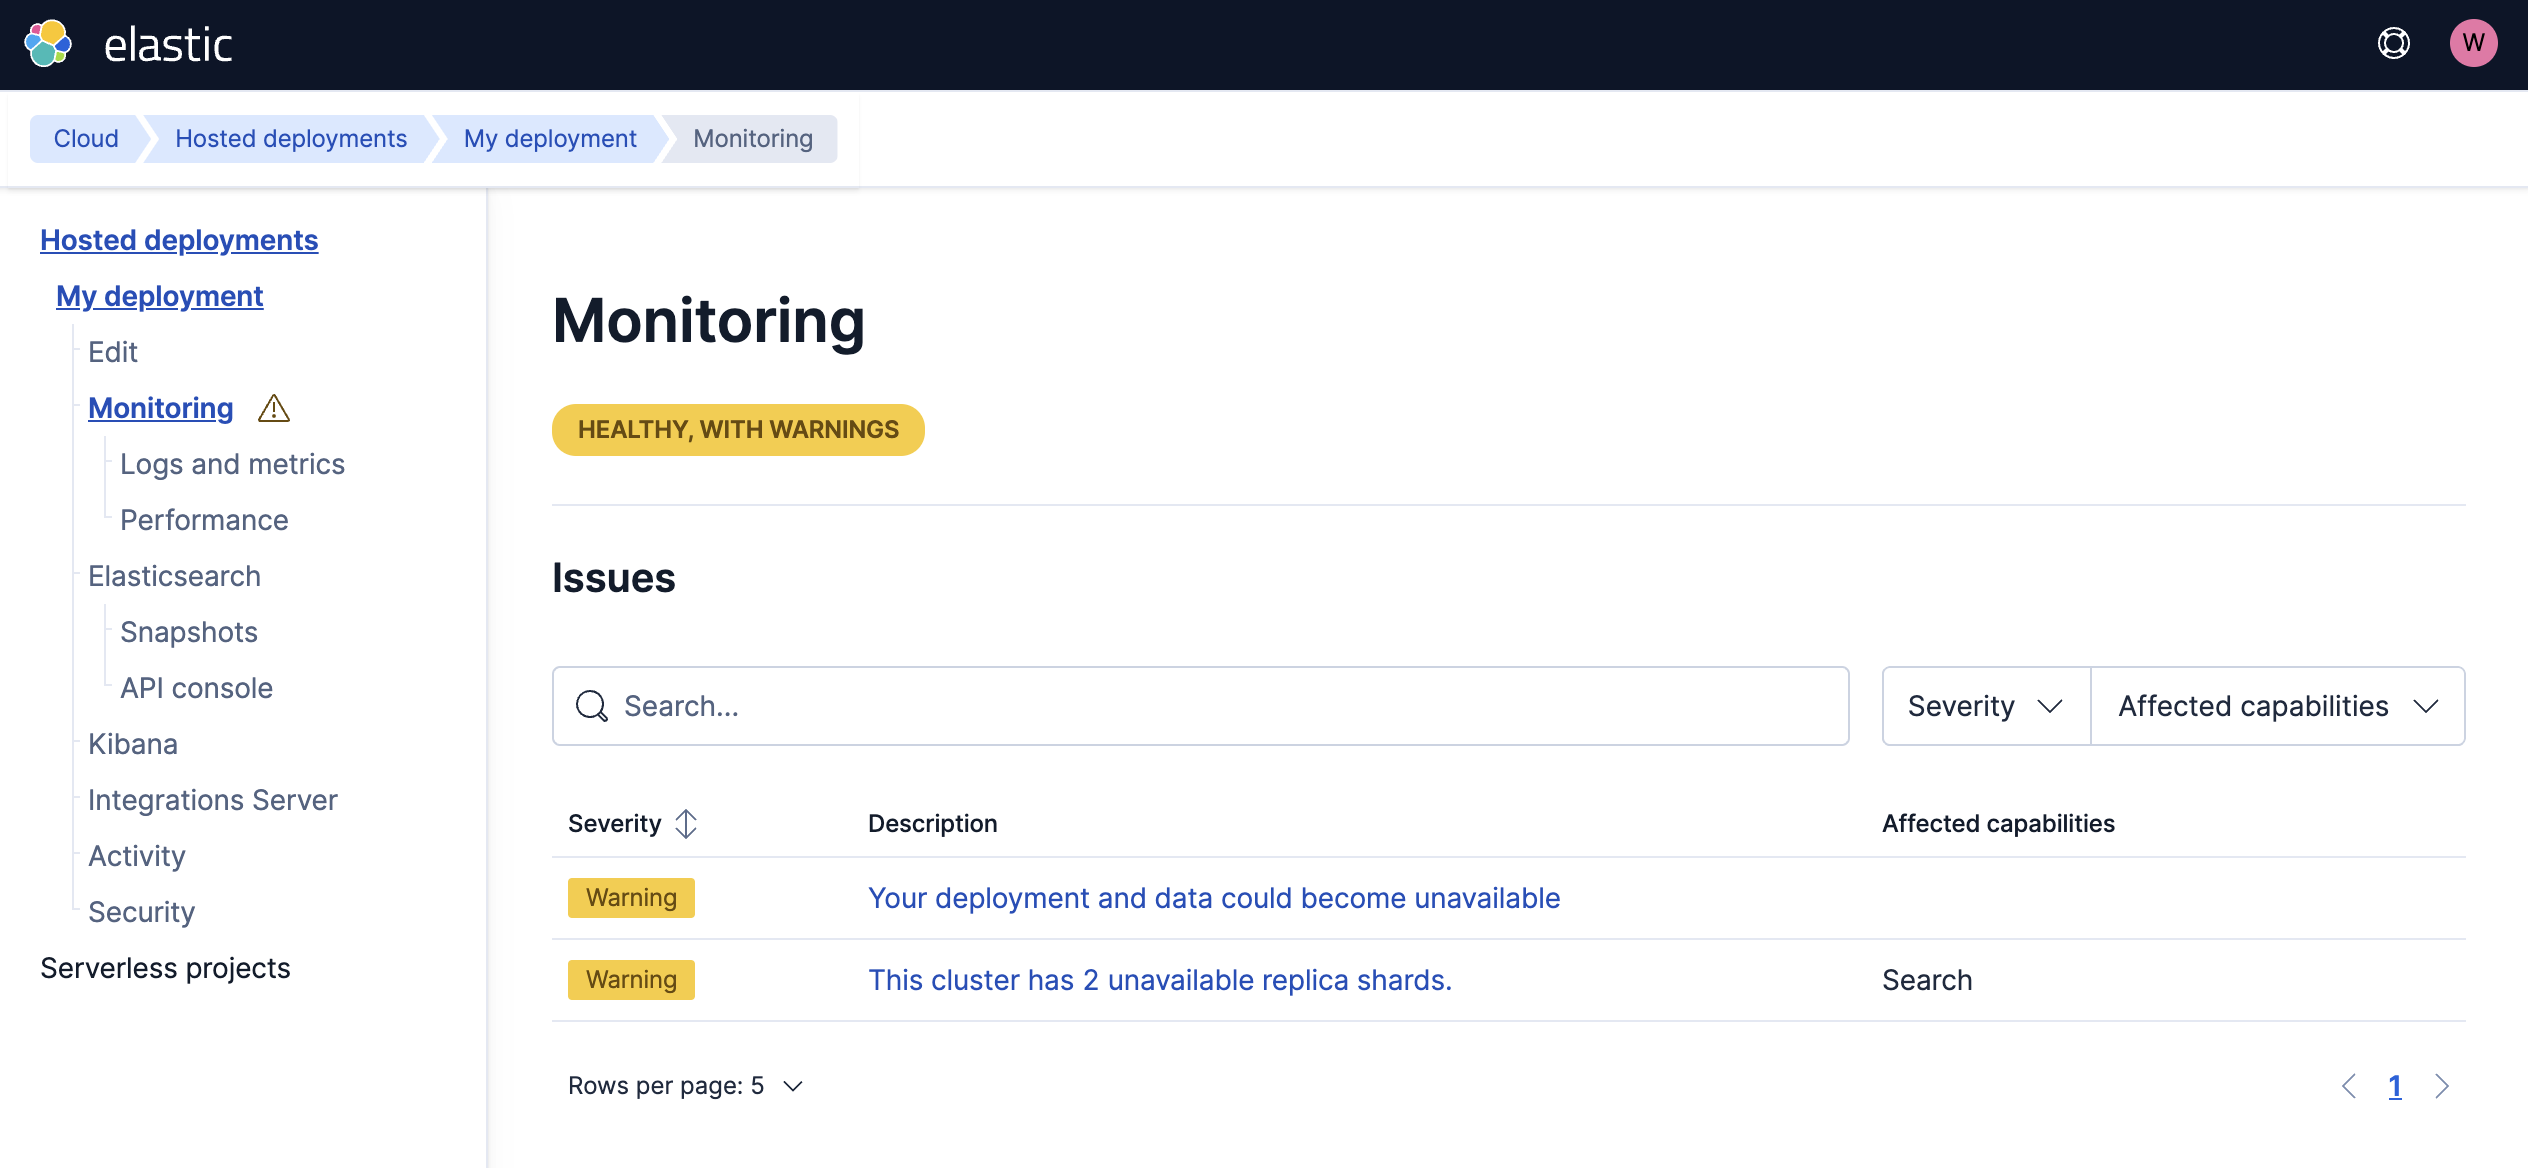Click the HEALTHY, WITH WARNINGS badge
Screen dimensions: 2528x1168
click(x=737, y=430)
